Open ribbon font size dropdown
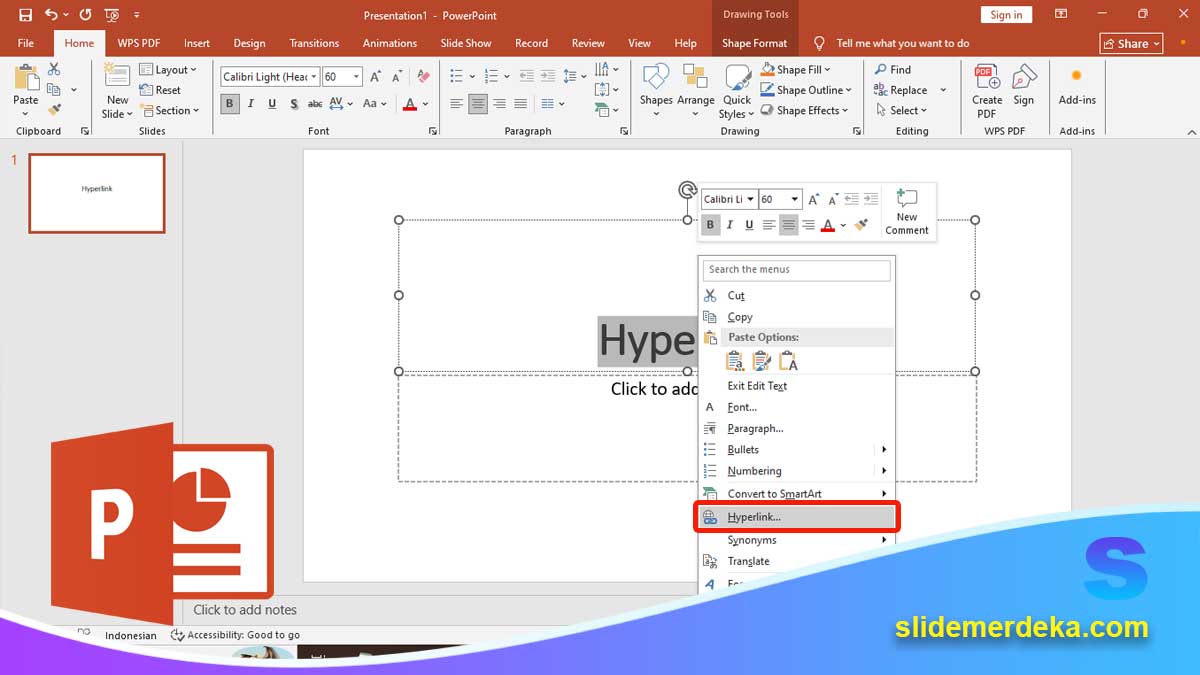This screenshot has height=675, width=1200. point(357,77)
